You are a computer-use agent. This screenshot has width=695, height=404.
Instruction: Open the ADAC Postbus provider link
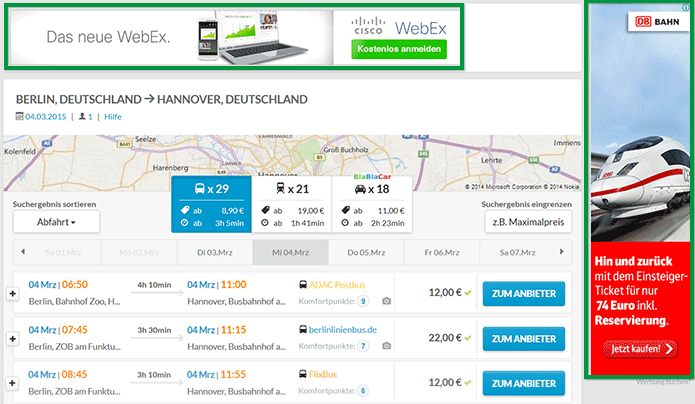(x=337, y=285)
